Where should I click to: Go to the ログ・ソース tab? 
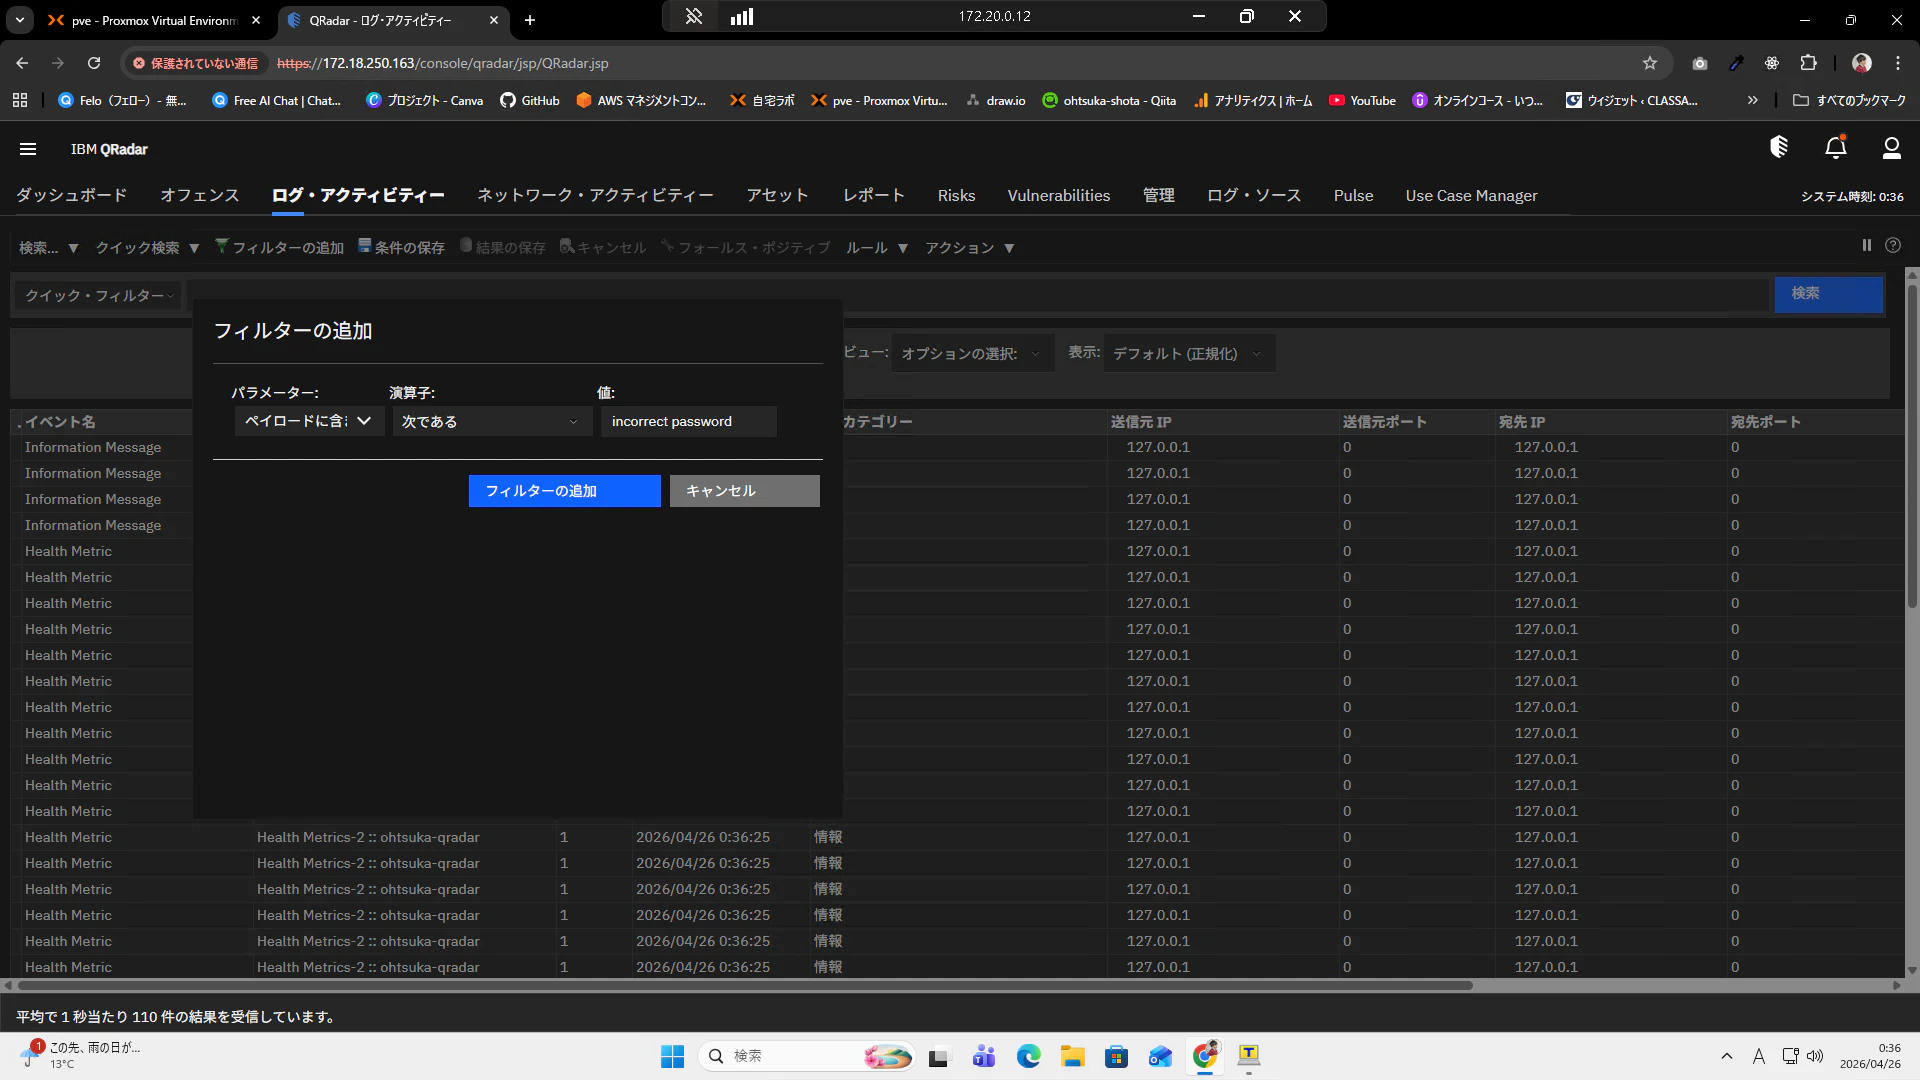(x=1254, y=195)
